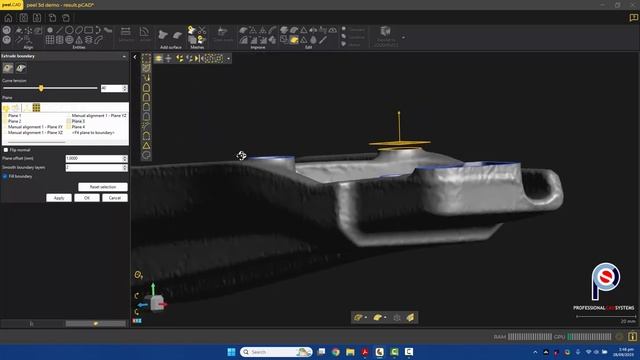Select the Slot entity icon
This screenshot has width=640, height=360.
pos(79,30)
